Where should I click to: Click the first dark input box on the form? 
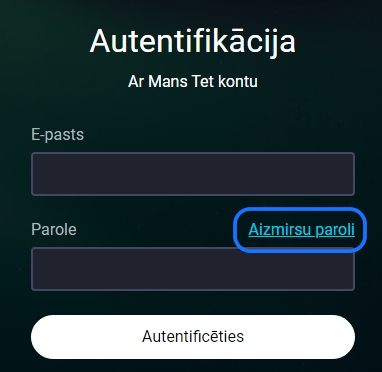click(x=193, y=174)
